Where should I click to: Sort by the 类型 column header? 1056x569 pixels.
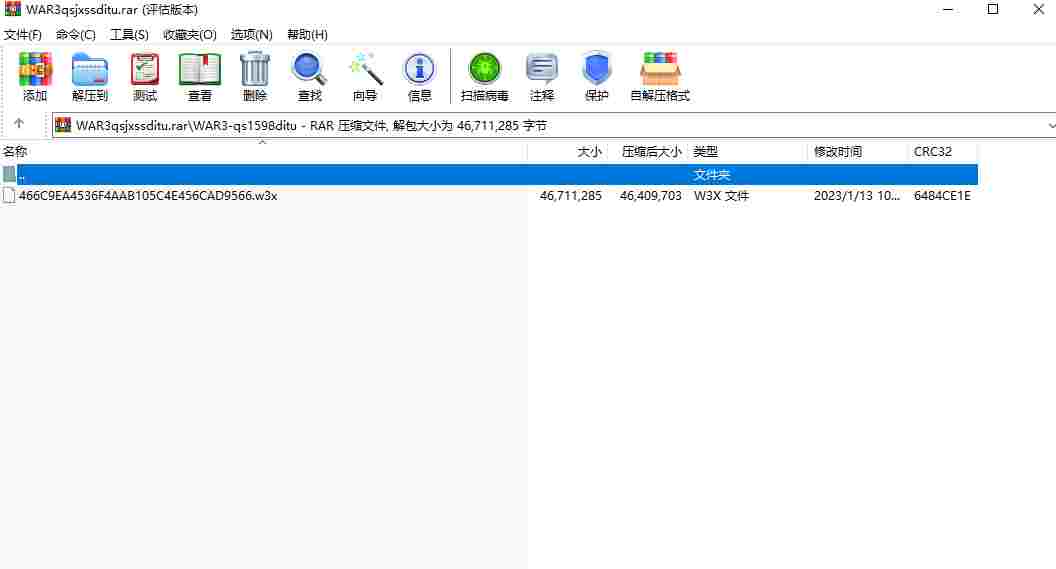748,152
